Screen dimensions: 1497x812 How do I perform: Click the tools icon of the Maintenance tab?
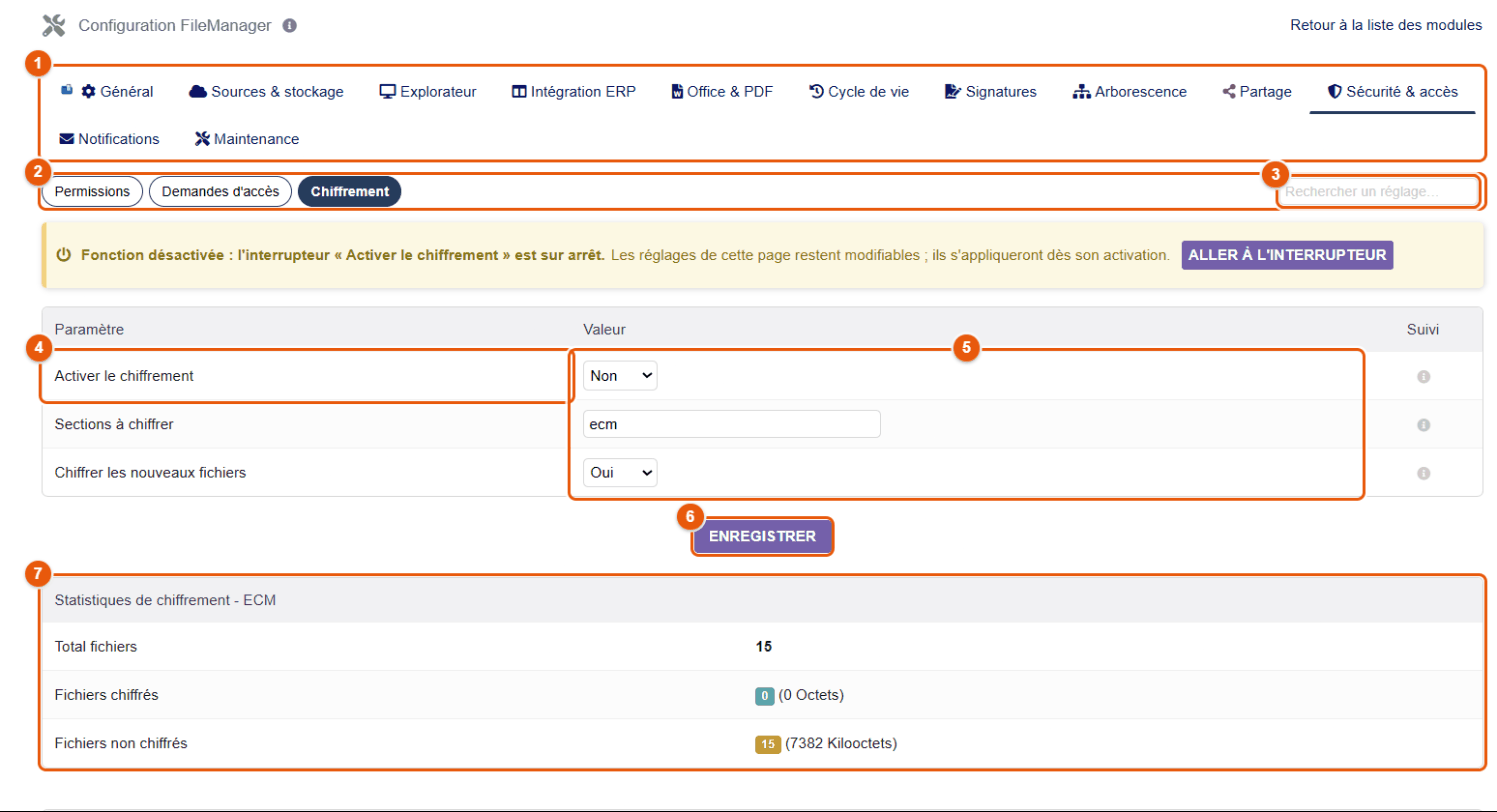pyautogui.click(x=202, y=139)
